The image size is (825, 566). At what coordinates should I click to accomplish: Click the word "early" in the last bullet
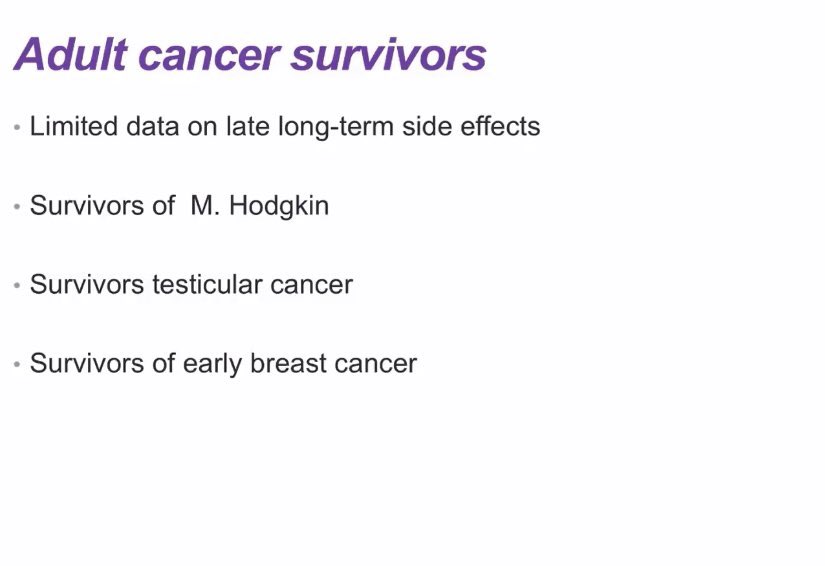pyautogui.click(x=212, y=364)
